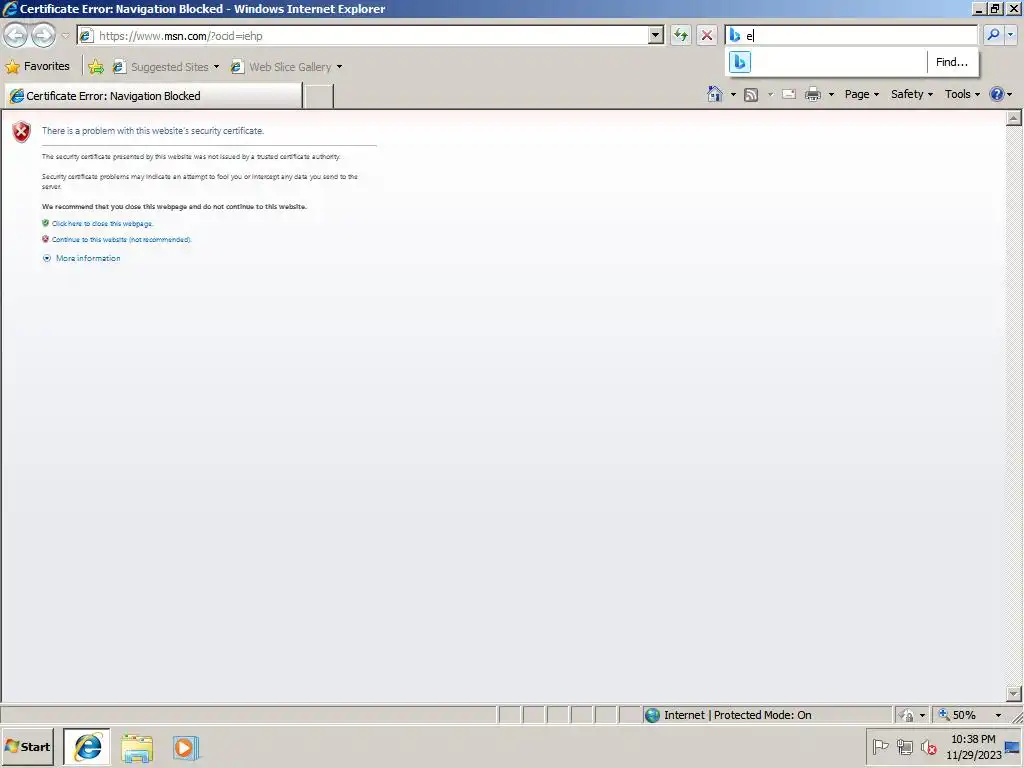
Task: Click the network tray icon
Action: pyautogui.click(x=904, y=746)
